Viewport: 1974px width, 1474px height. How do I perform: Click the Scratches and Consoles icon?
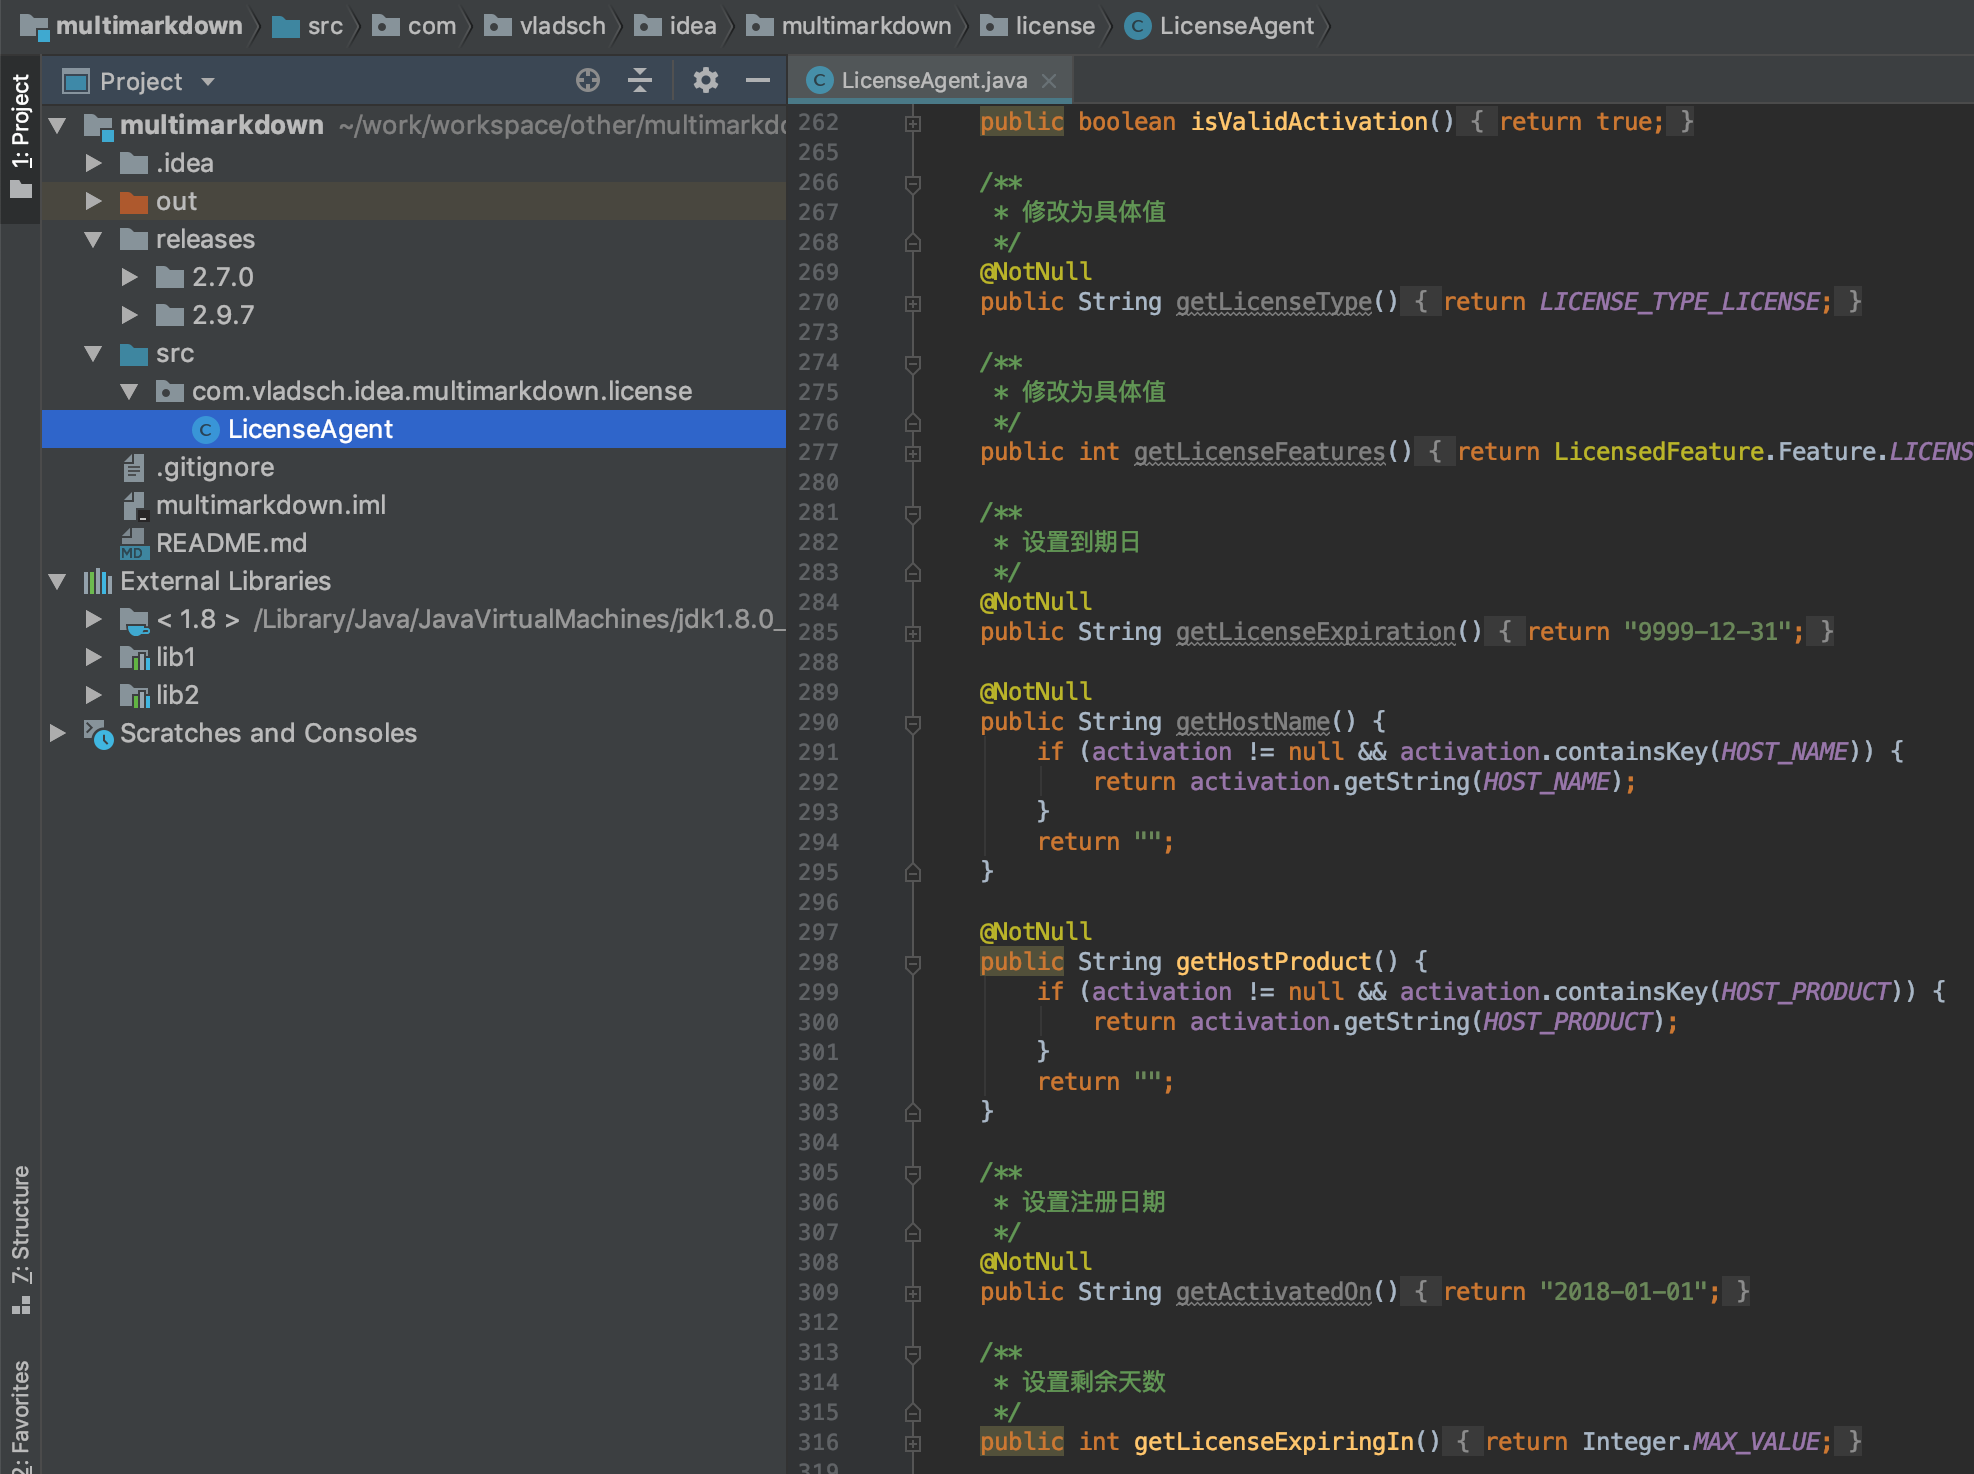coord(98,734)
